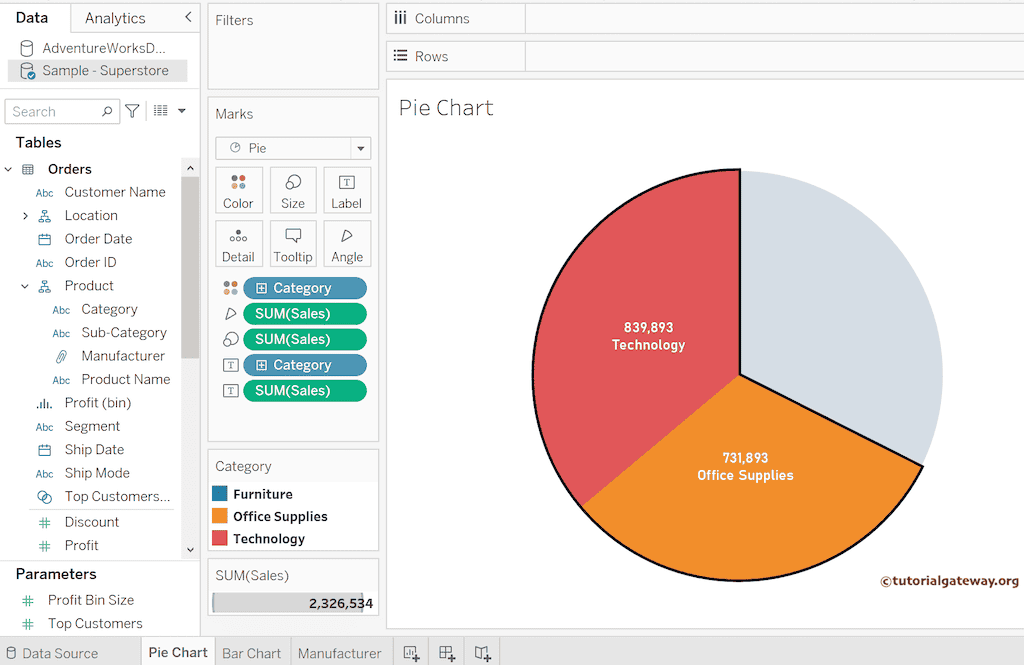The height and width of the screenshot is (665, 1024).
Task: Select the Top Customers parameter
Action: tap(95, 624)
